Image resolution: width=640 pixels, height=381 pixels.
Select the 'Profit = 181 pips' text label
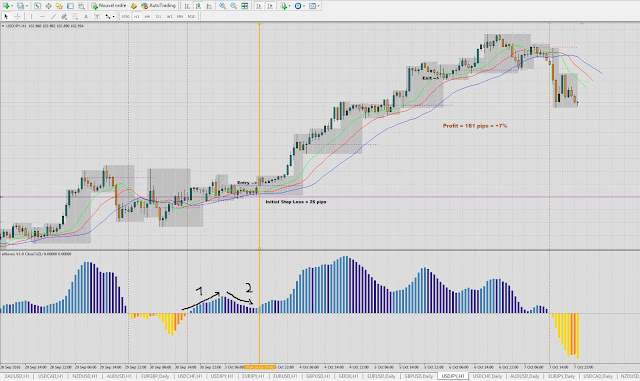tap(475, 126)
